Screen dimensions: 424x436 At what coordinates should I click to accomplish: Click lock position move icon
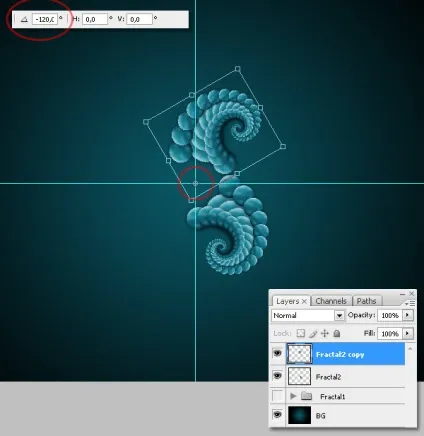325,333
